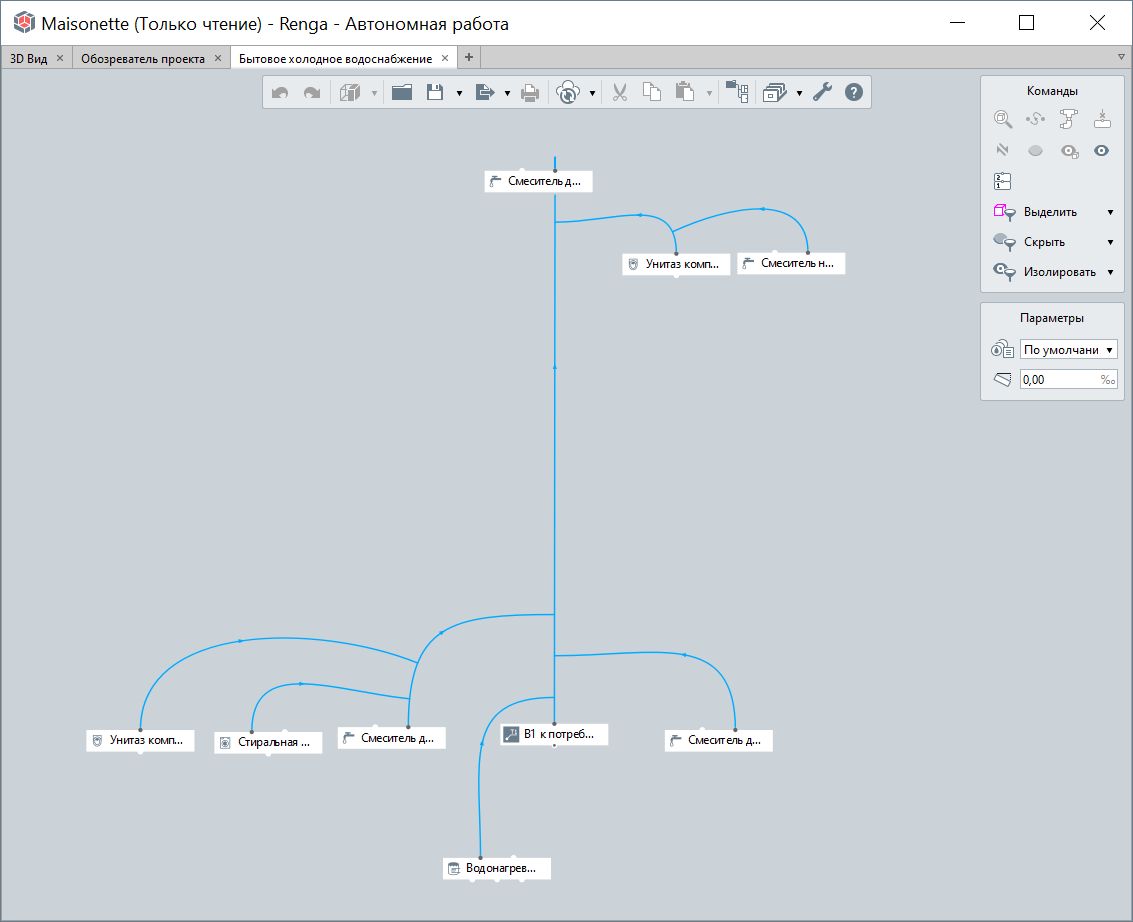Expand the save options dropdown arrow

[459, 93]
